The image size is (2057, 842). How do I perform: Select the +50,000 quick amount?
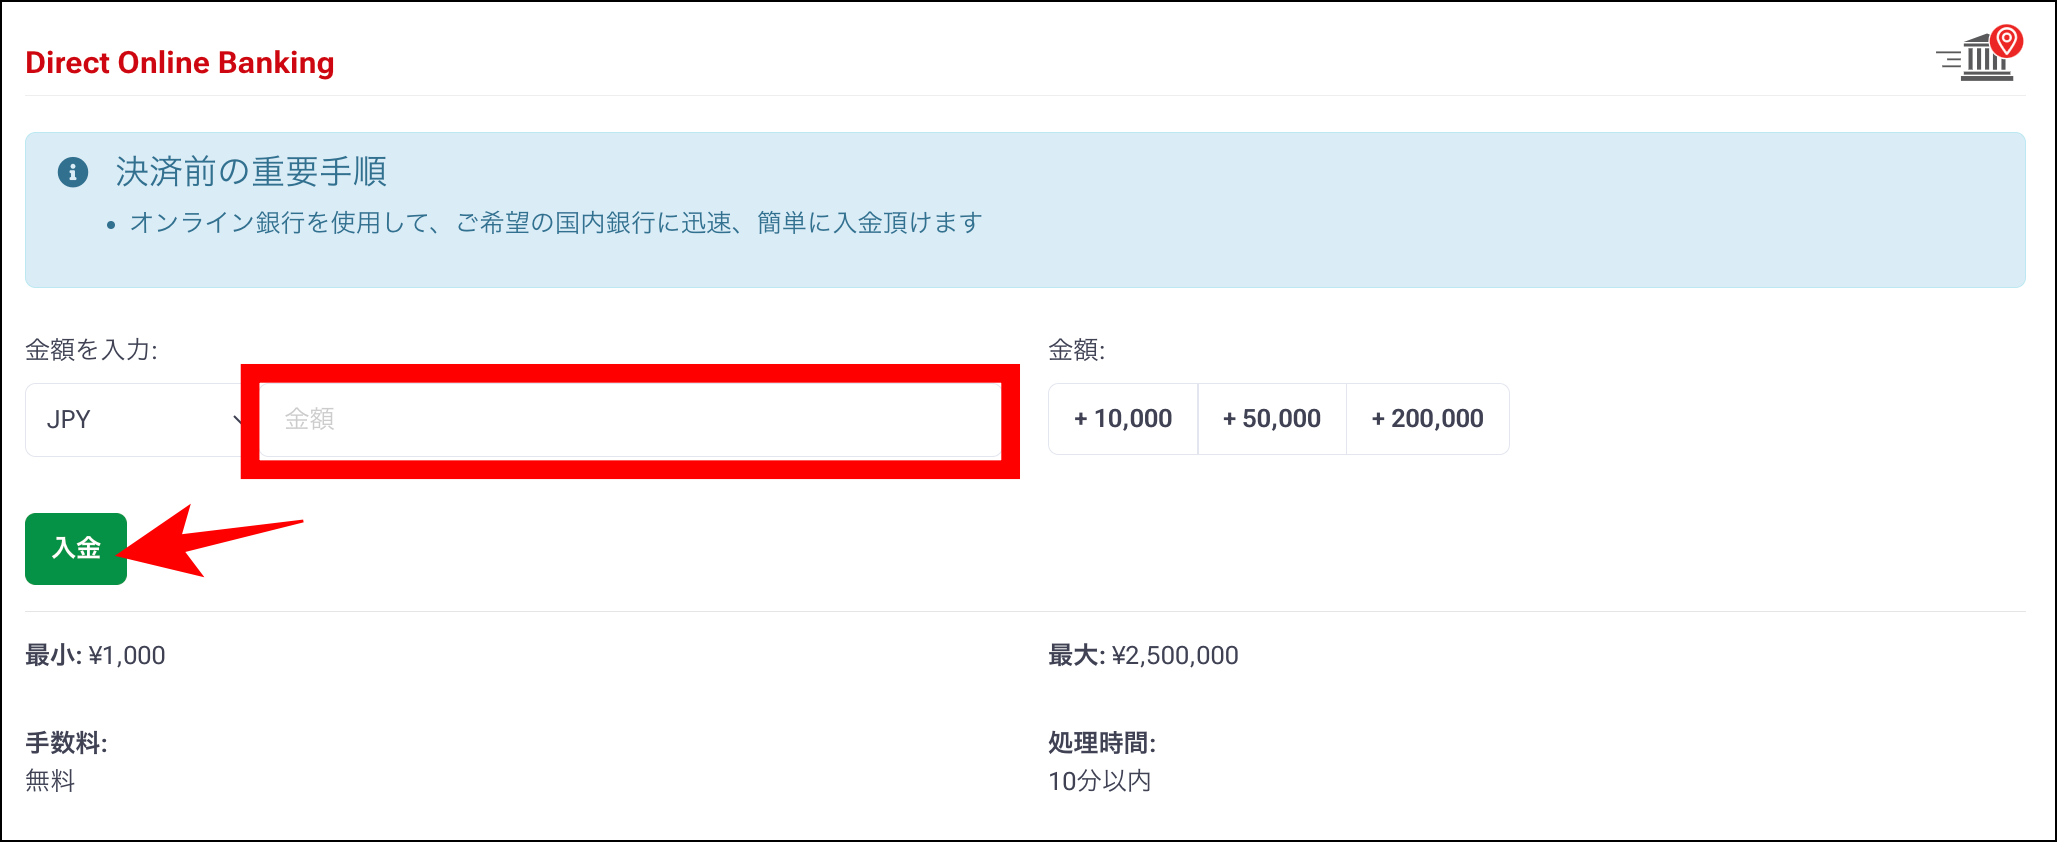click(x=1272, y=418)
